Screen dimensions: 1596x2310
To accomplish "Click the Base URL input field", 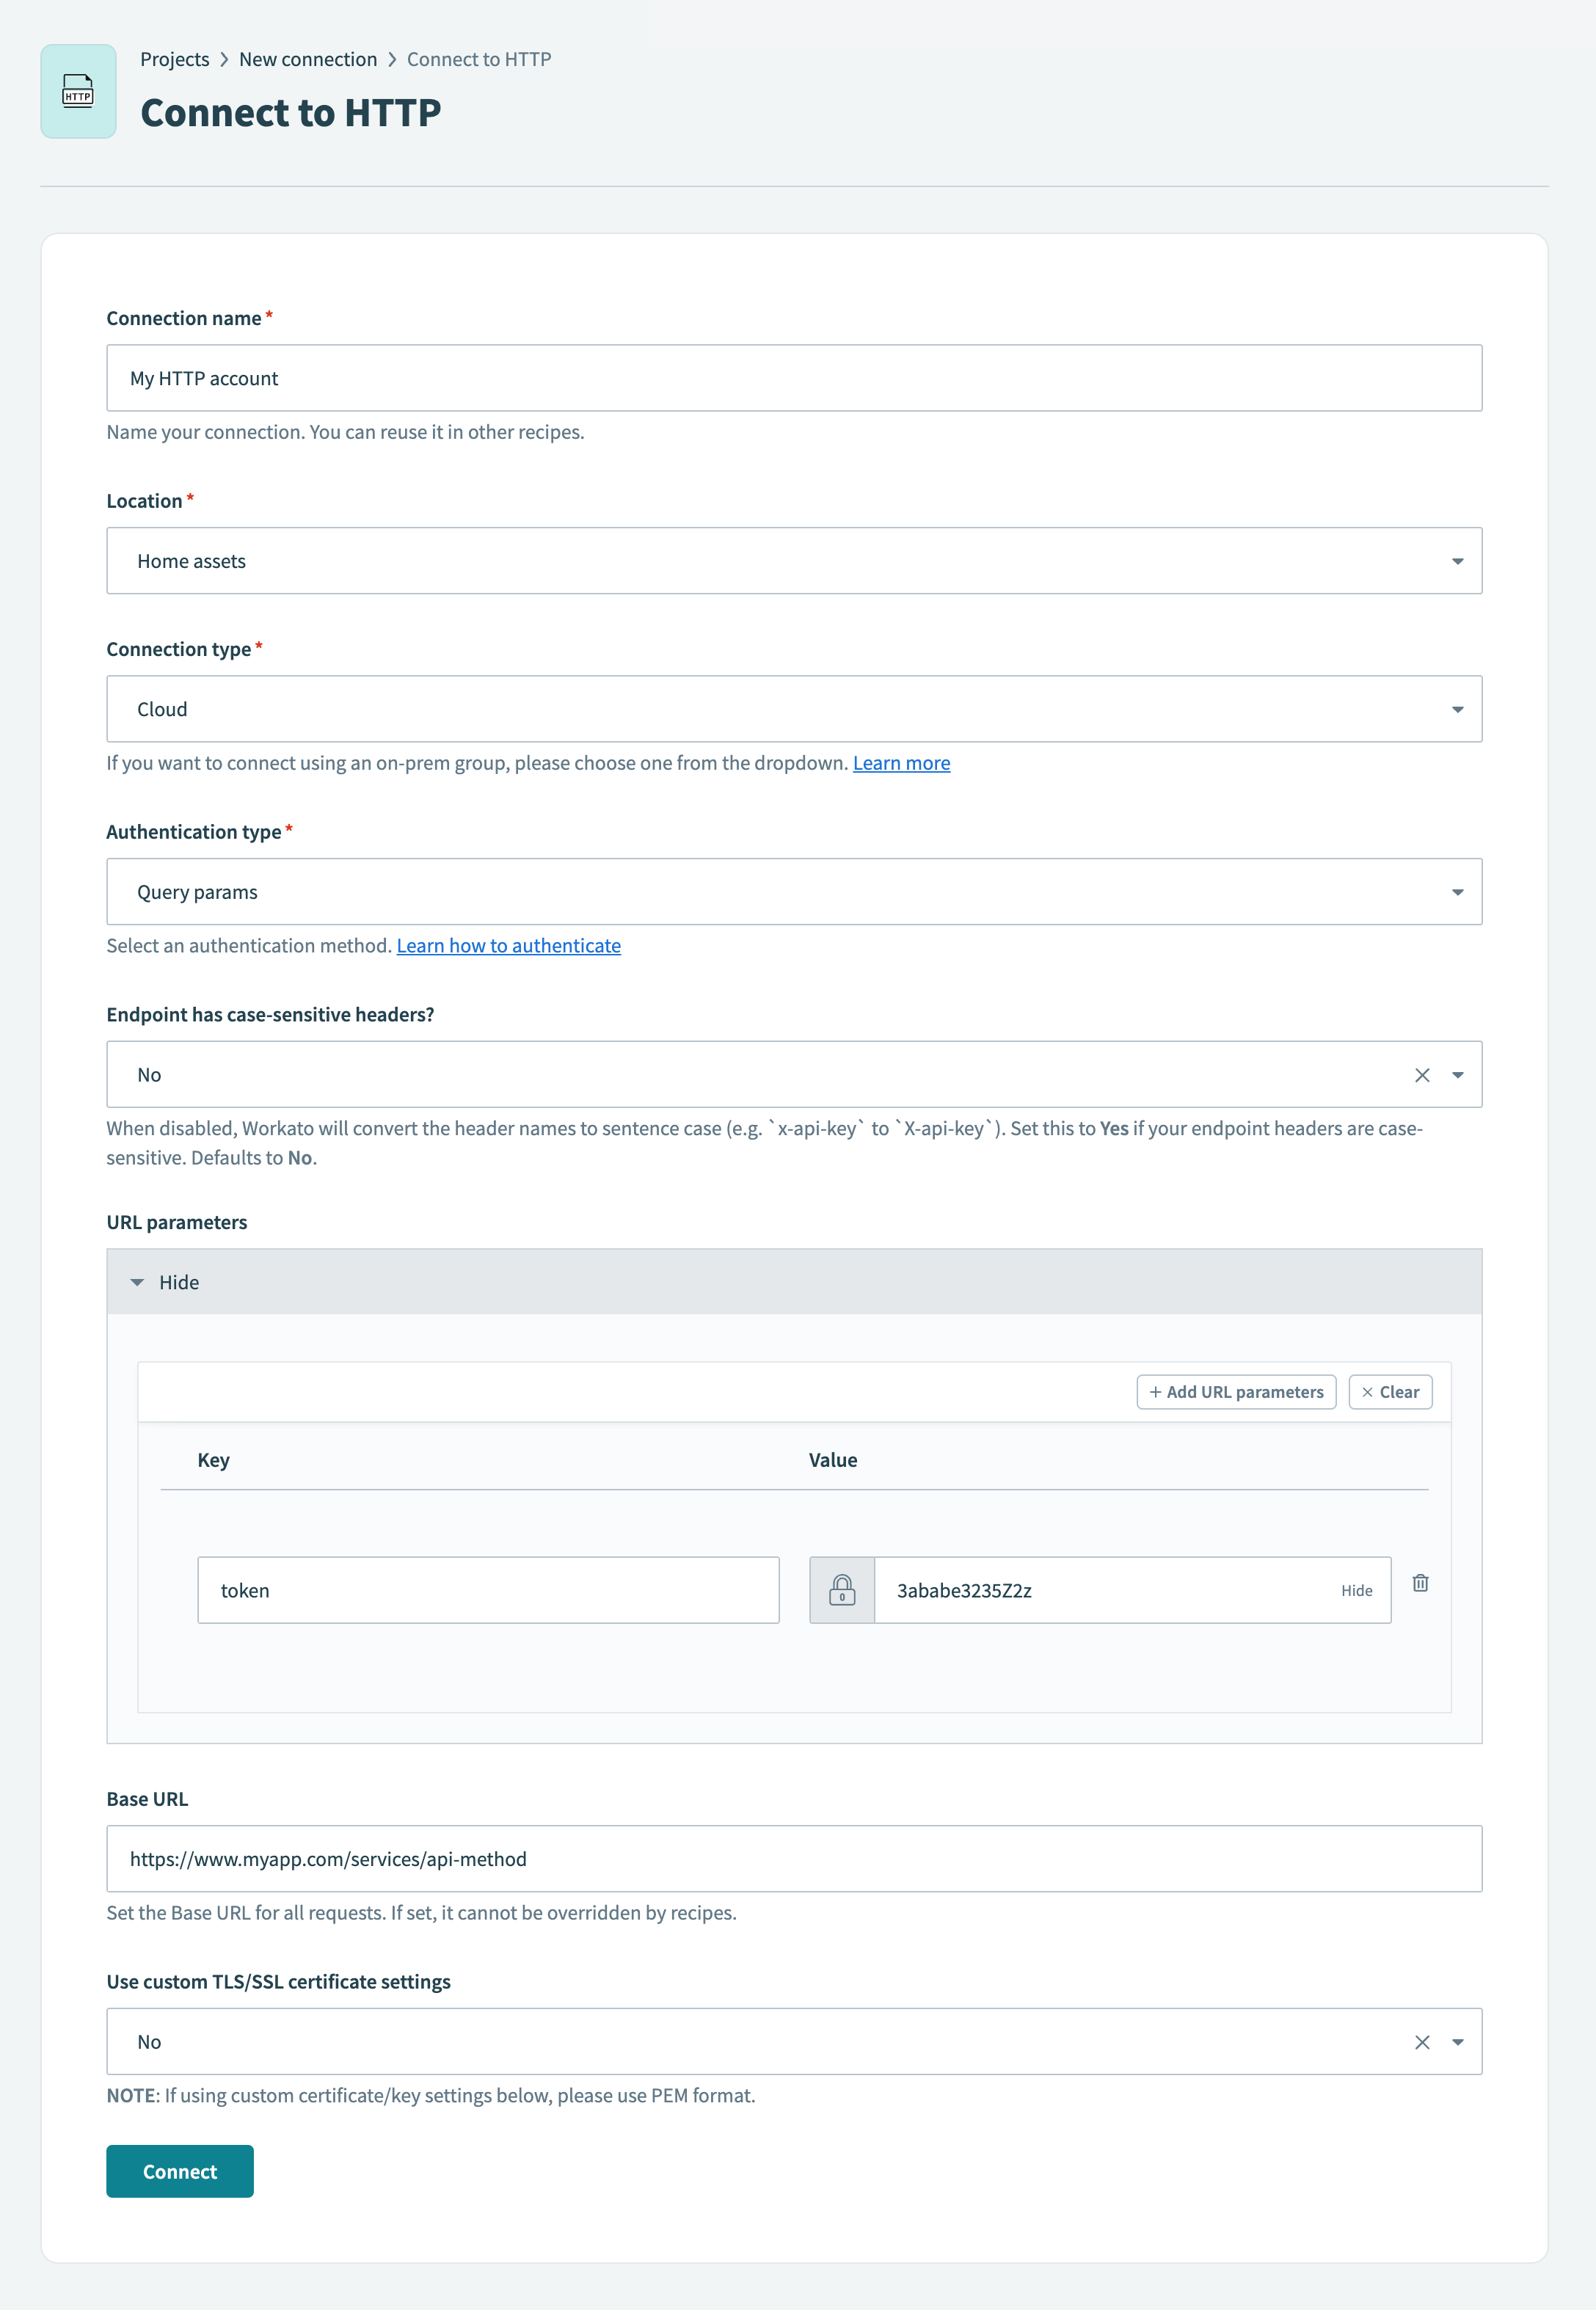I will point(793,1859).
